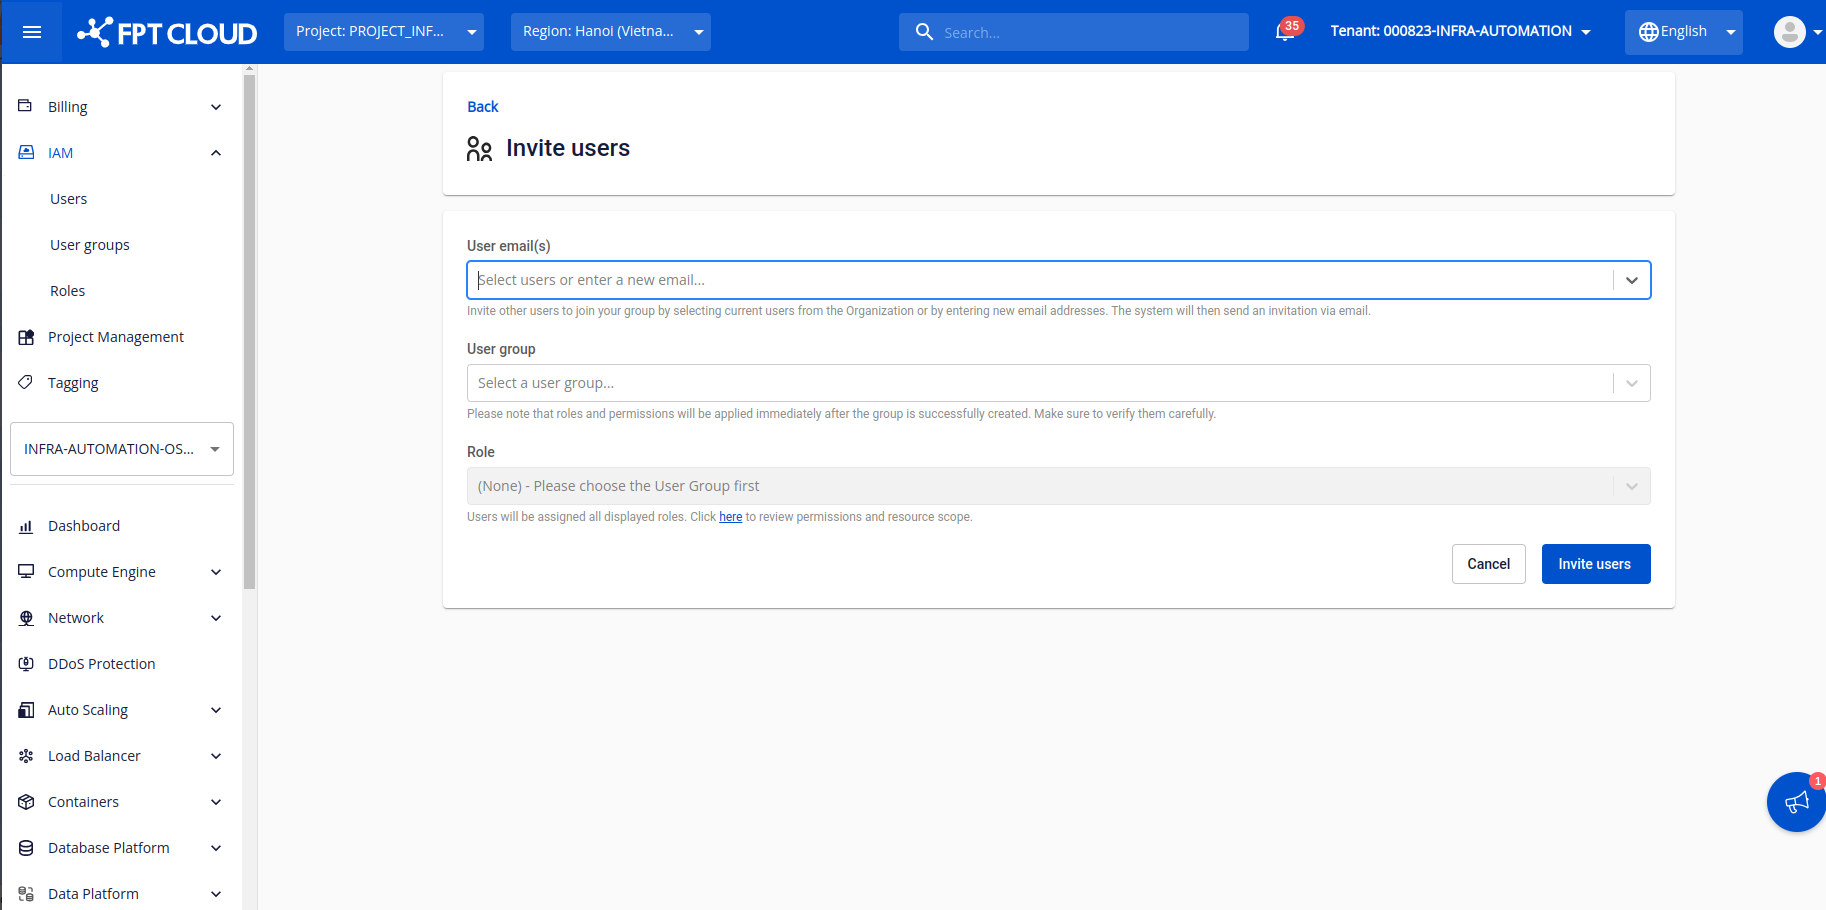Click the Project Management icon
1826x910 pixels.
pos(26,337)
